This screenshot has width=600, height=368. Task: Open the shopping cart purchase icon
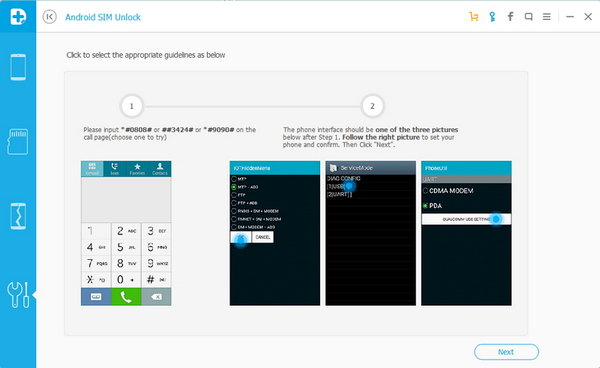474,17
